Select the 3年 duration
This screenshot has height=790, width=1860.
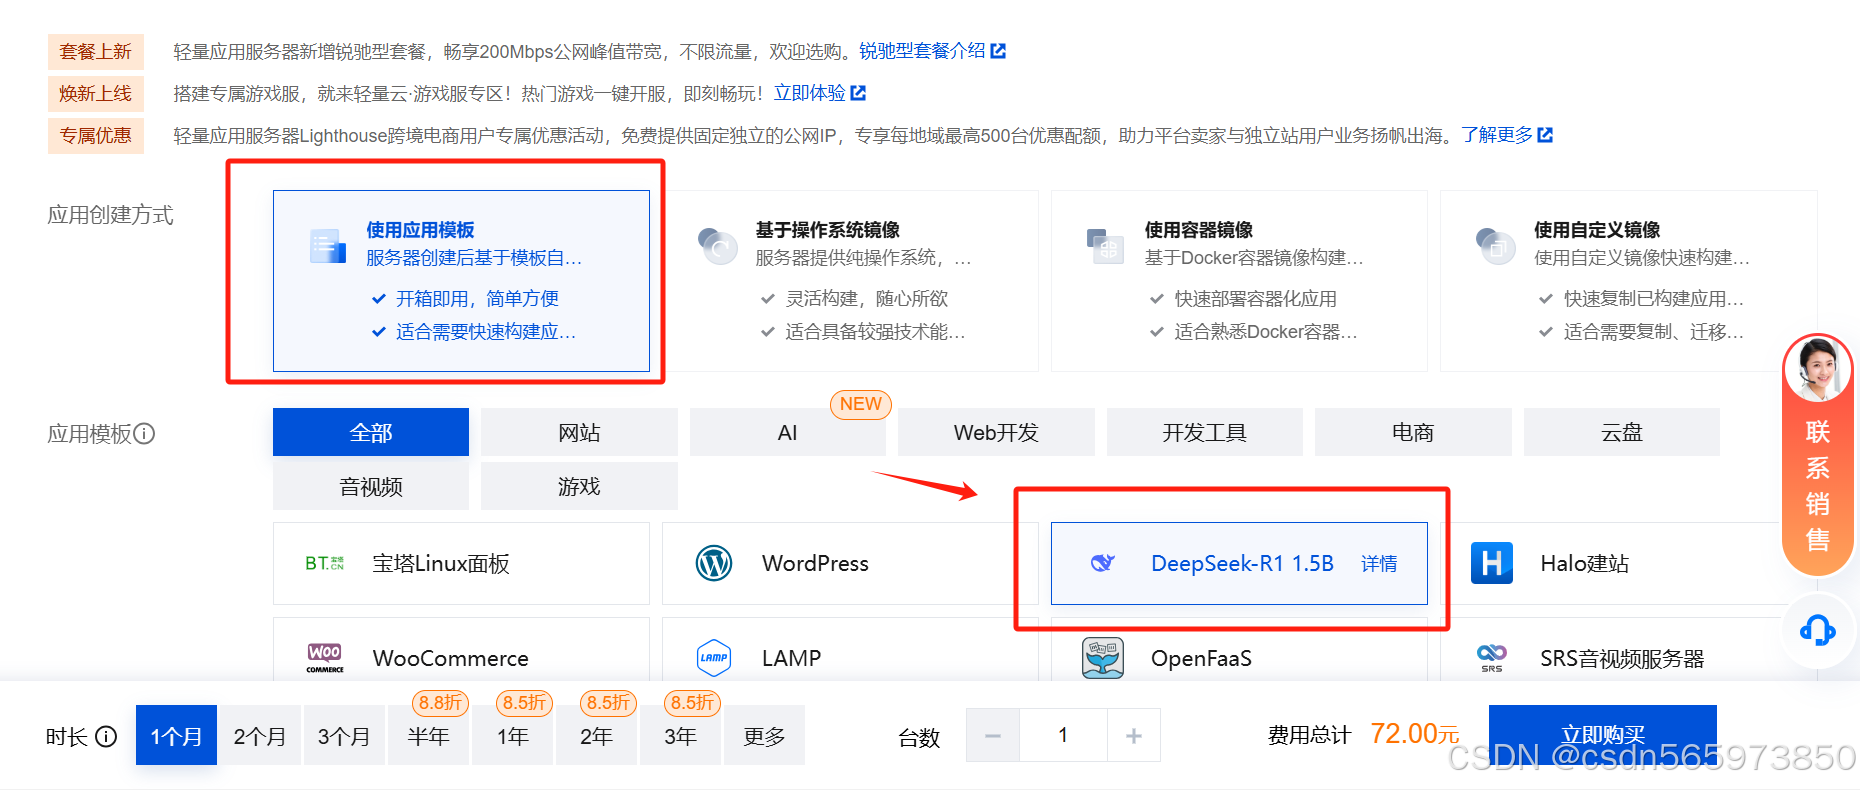[680, 736]
